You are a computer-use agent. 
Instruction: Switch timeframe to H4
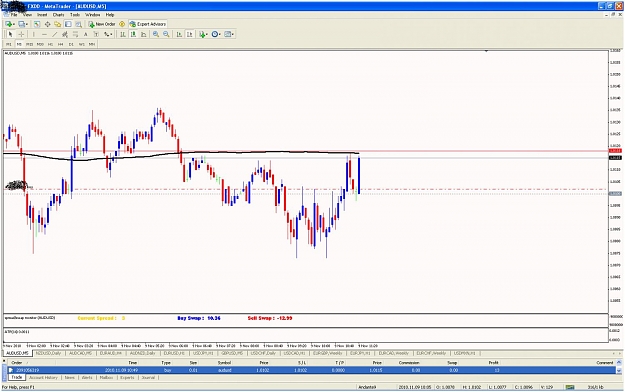61,44
